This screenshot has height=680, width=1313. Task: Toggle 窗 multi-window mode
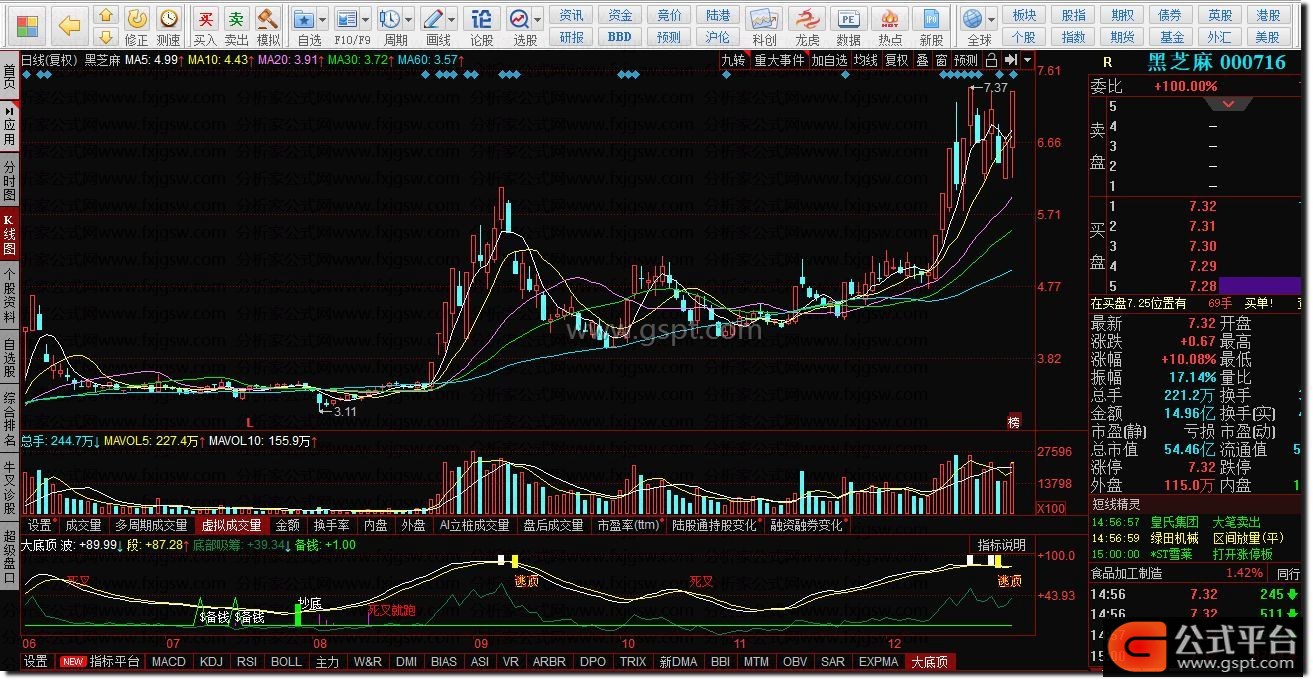(x=941, y=60)
